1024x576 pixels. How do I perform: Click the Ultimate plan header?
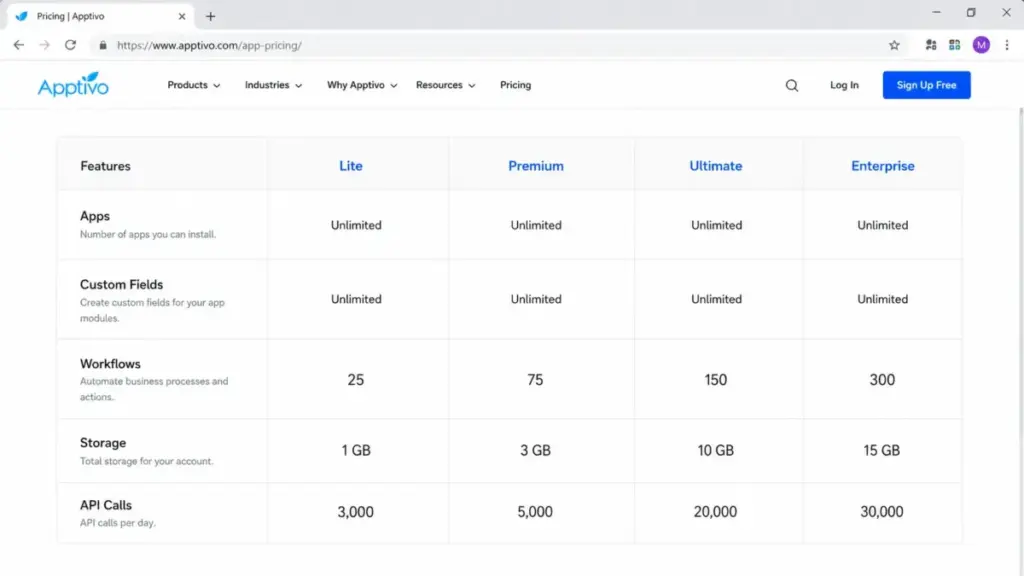716,166
